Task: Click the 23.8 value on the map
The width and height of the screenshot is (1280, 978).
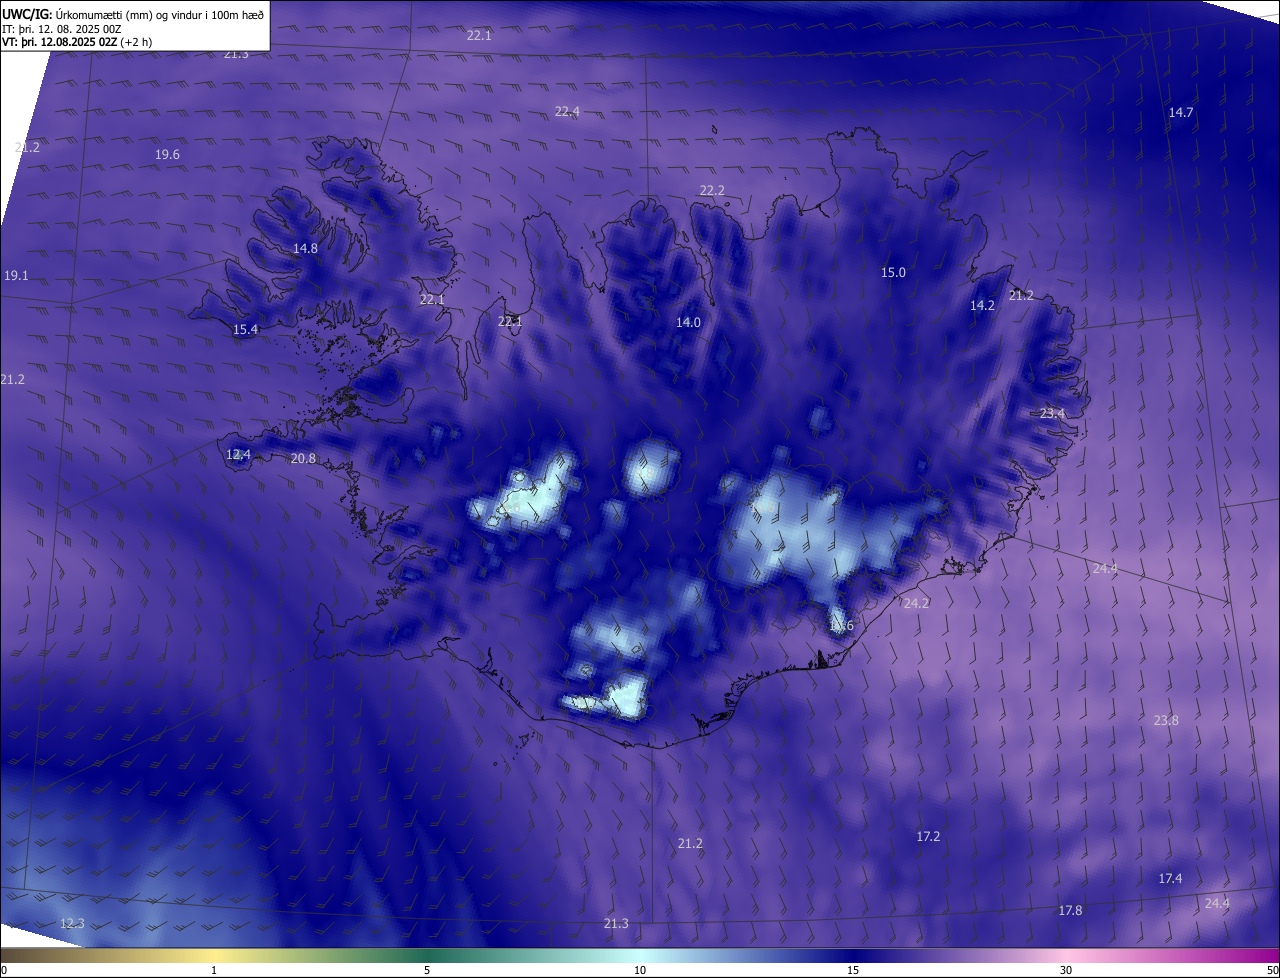Action: pyautogui.click(x=1166, y=720)
